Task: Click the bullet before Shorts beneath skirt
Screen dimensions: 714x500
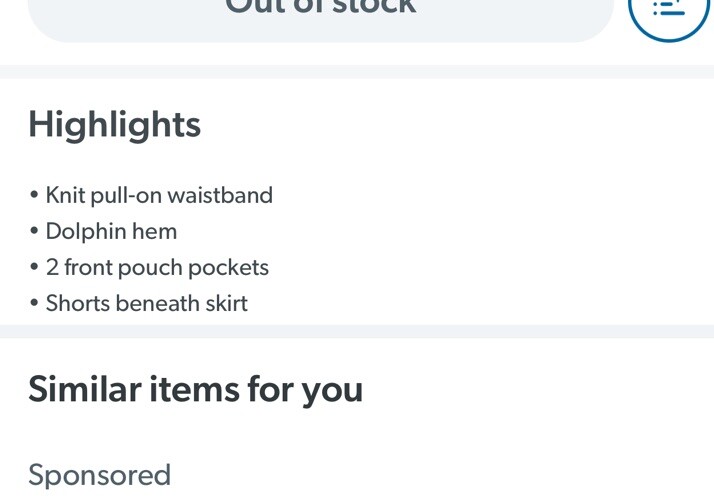Action: pyautogui.click(x=35, y=304)
